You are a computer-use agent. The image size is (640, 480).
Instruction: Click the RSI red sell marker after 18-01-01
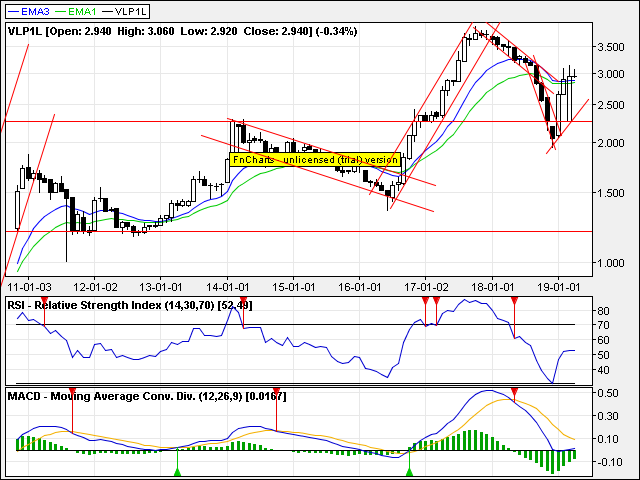(514, 301)
